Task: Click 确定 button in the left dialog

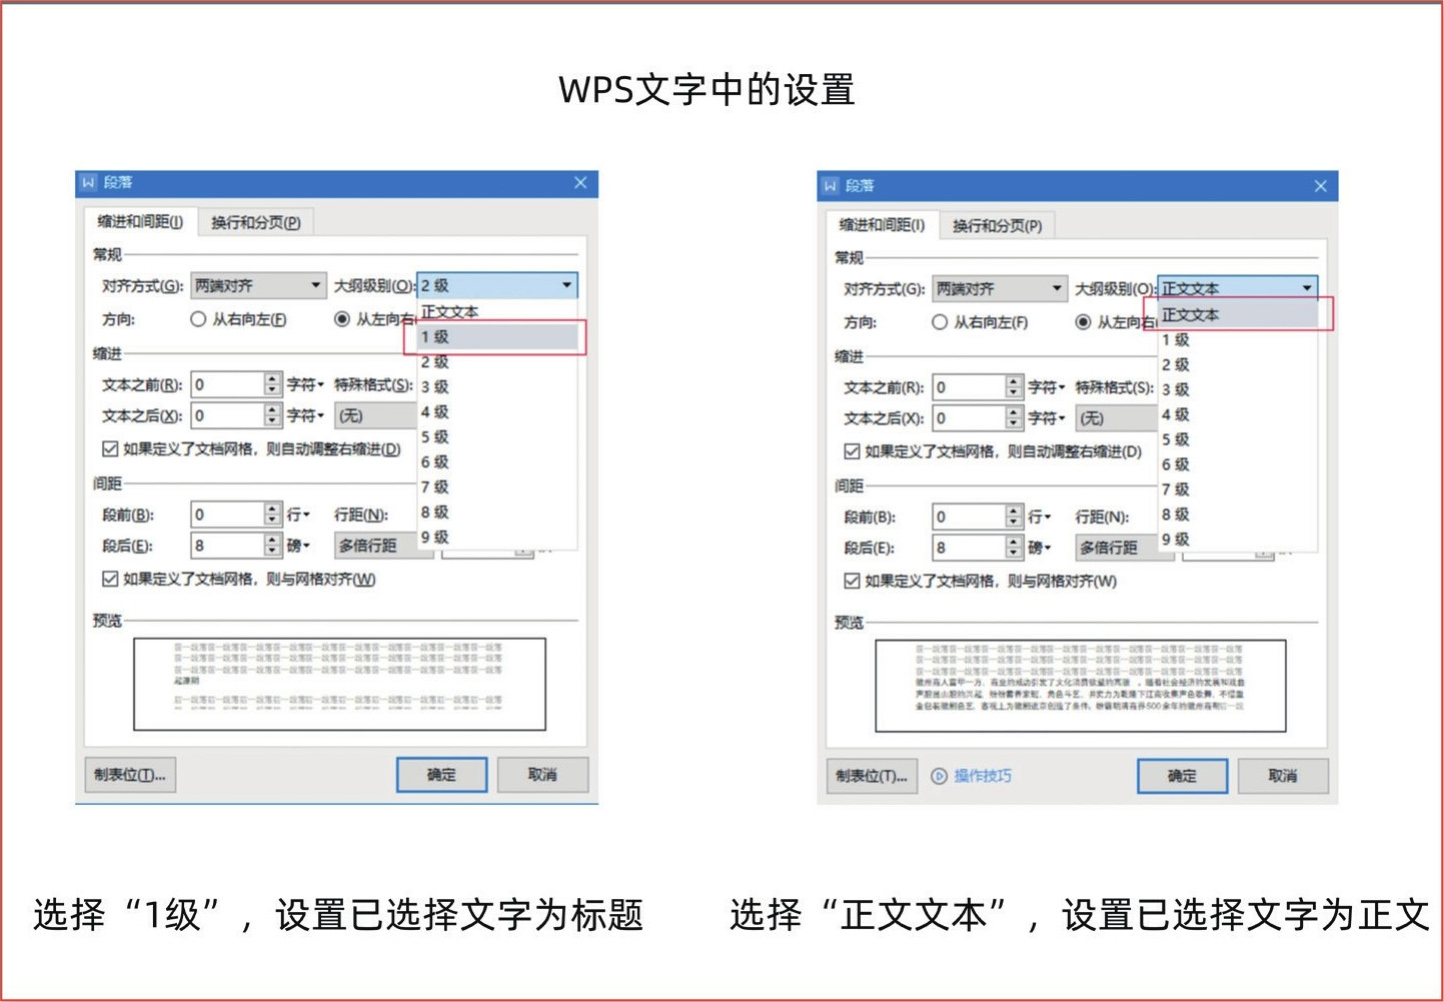Action: click(442, 775)
